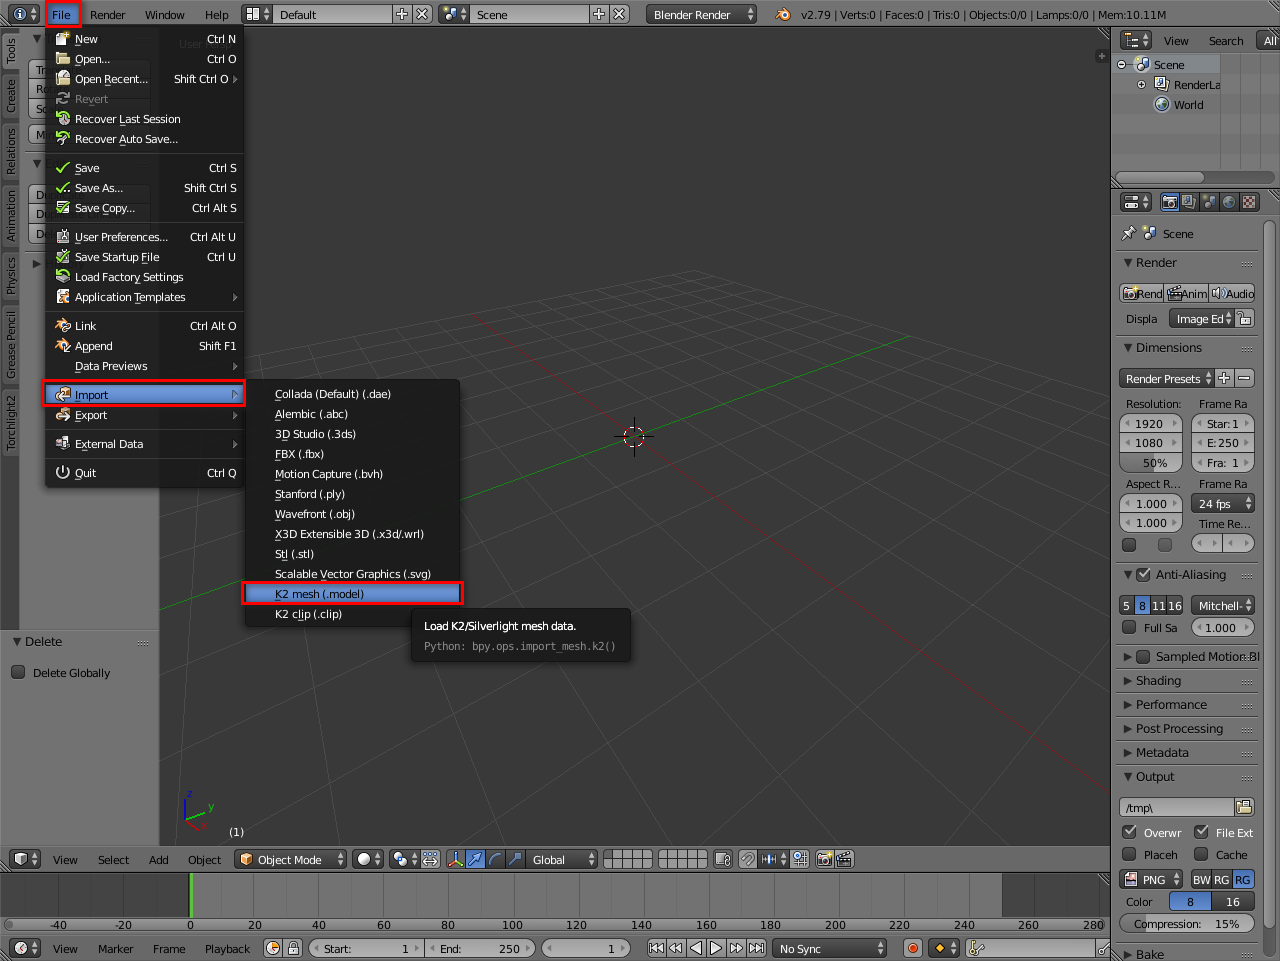
Task: Uncheck the Overwrite checkbox
Action: (1129, 832)
